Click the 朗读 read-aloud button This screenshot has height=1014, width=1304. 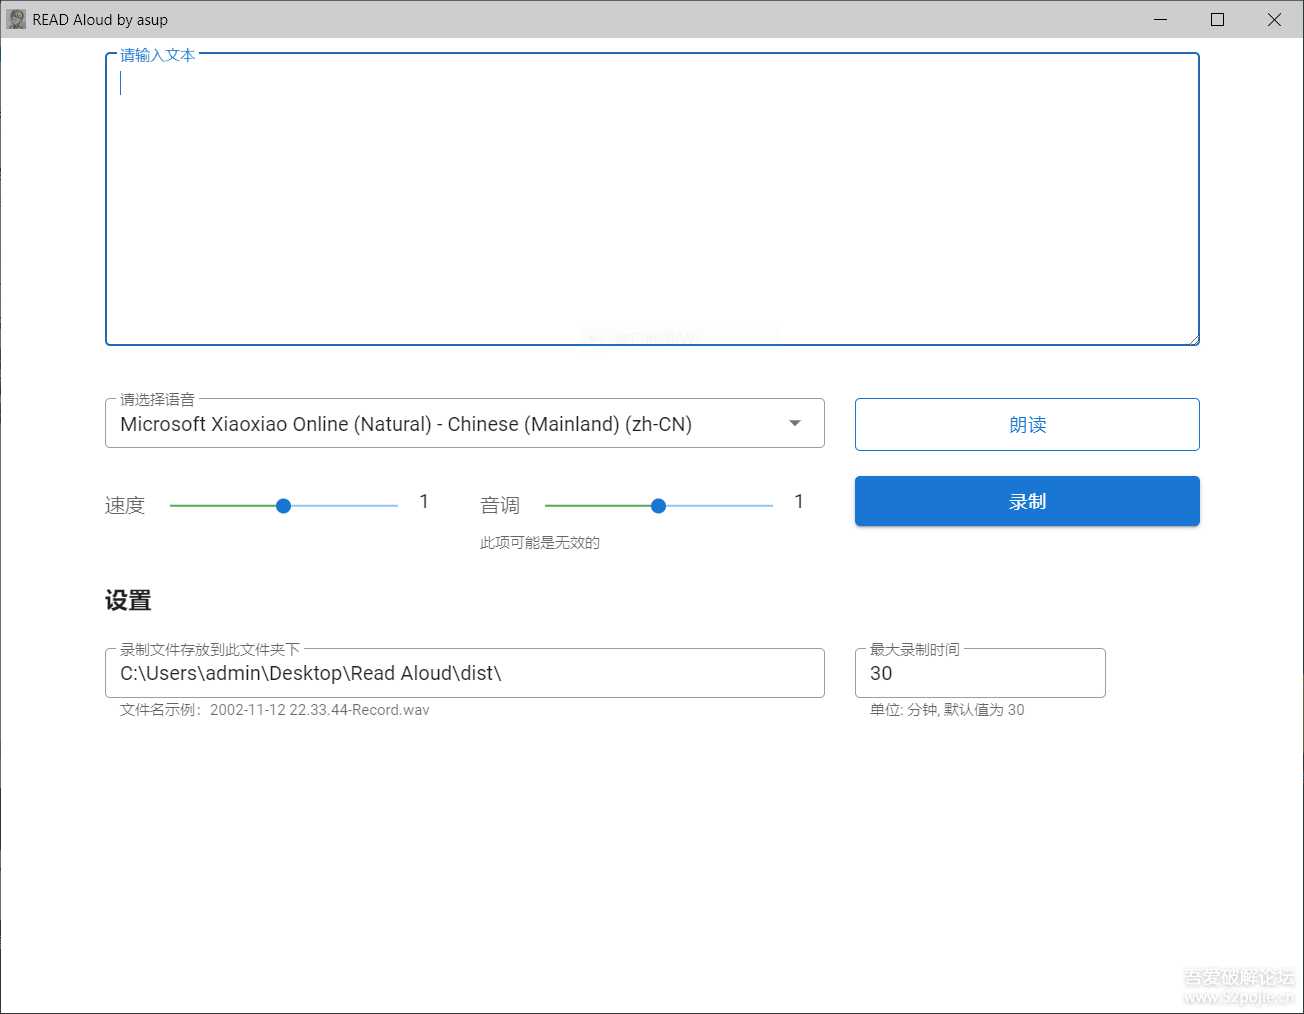(1026, 424)
